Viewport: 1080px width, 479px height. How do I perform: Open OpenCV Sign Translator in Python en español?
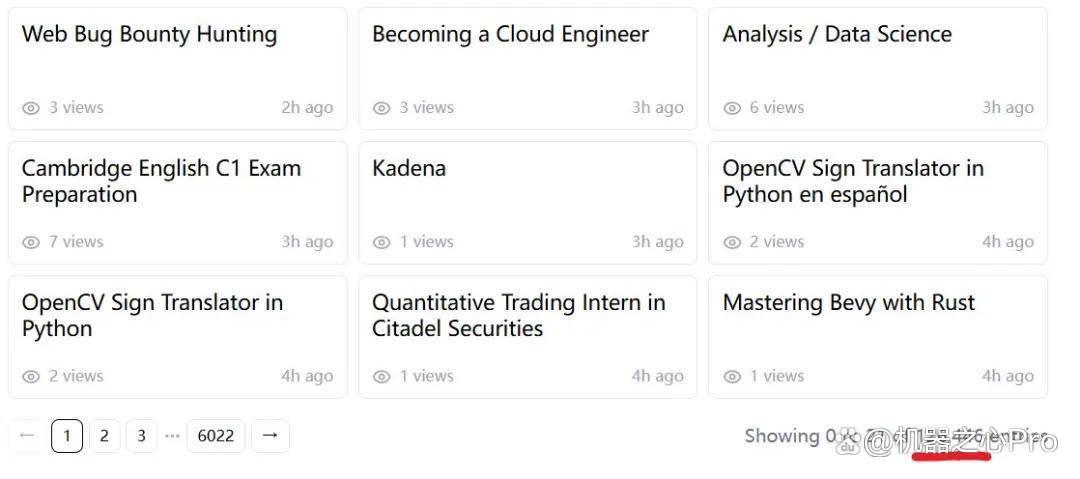(x=878, y=203)
